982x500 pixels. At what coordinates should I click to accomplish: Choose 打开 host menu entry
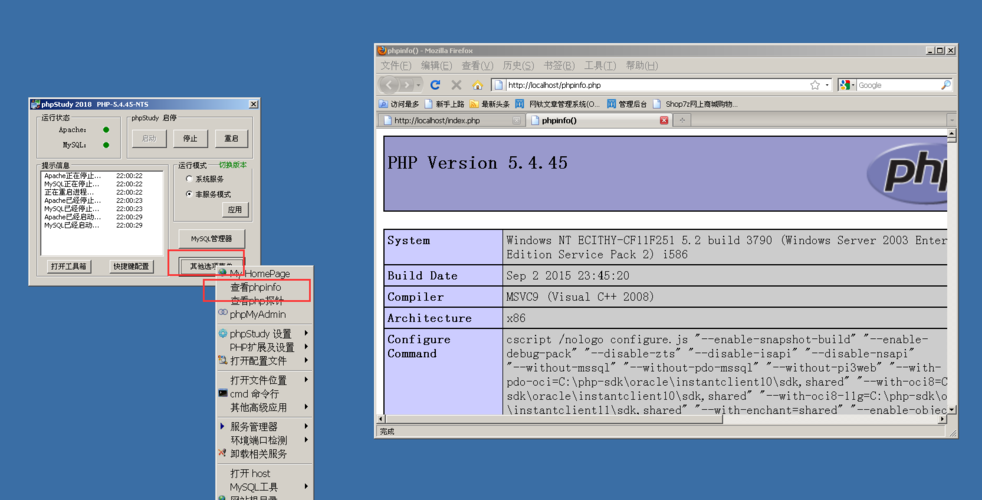[264, 473]
